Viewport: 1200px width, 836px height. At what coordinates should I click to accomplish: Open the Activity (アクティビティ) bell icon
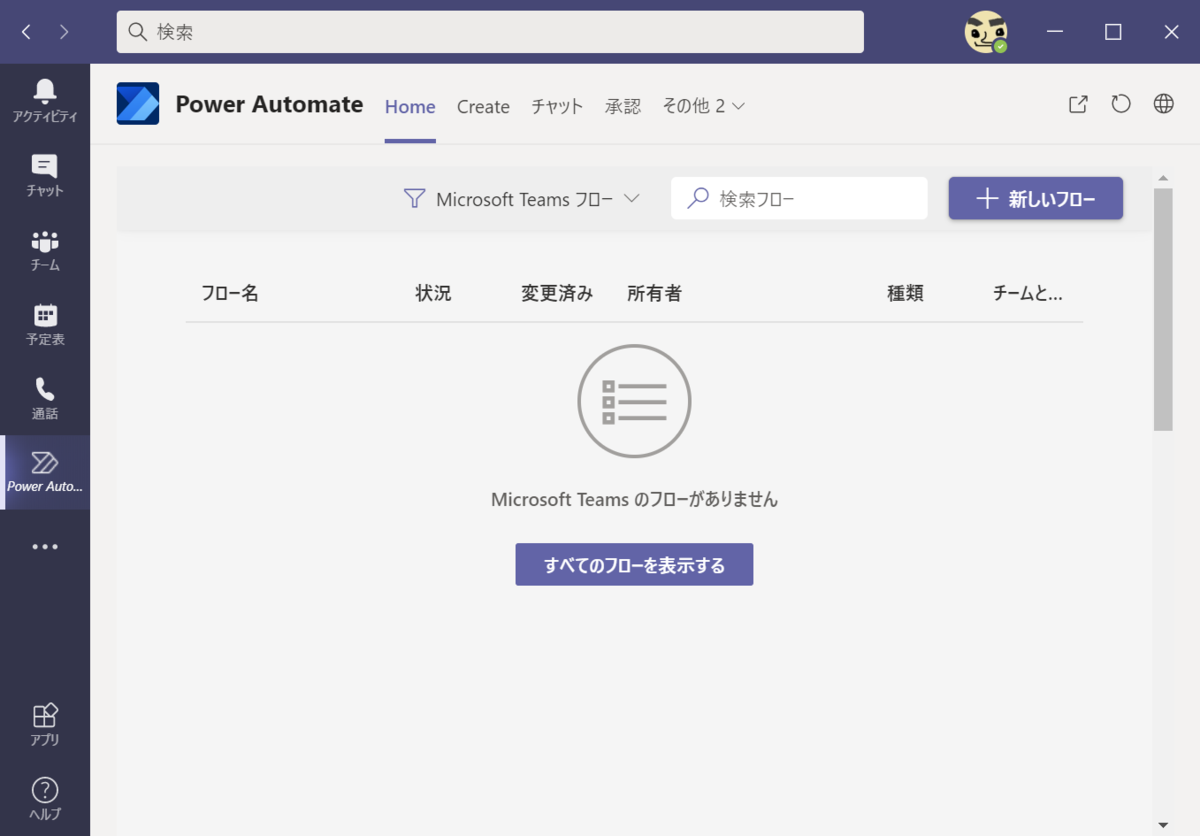pos(45,101)
